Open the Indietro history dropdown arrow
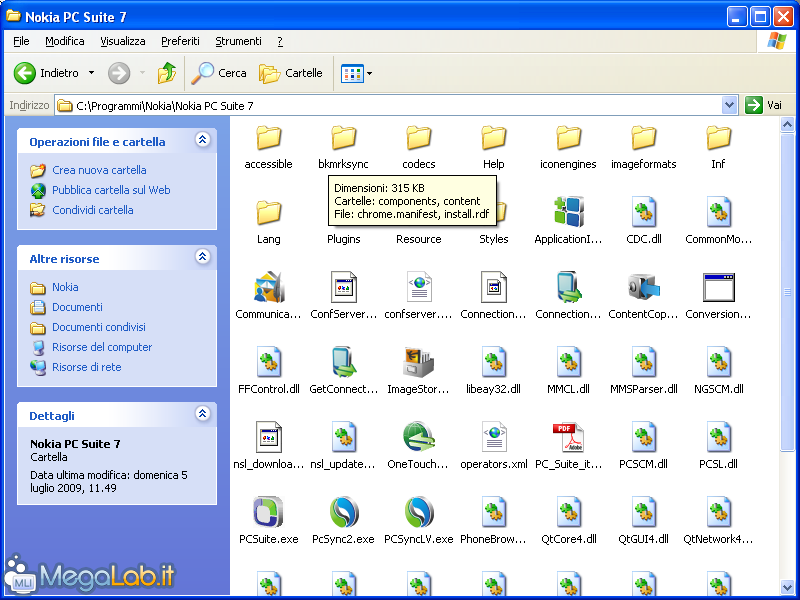Image resolution: width=800 pixels, height=600 pixels. [91, 73]
